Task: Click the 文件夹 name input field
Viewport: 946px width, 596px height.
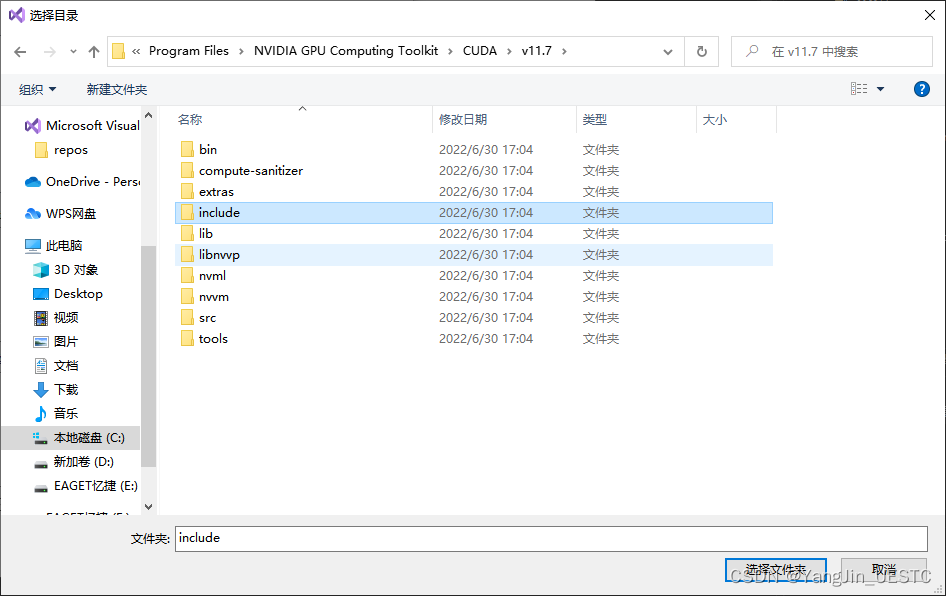Action: pyautogui.click(x=551, y=538)
